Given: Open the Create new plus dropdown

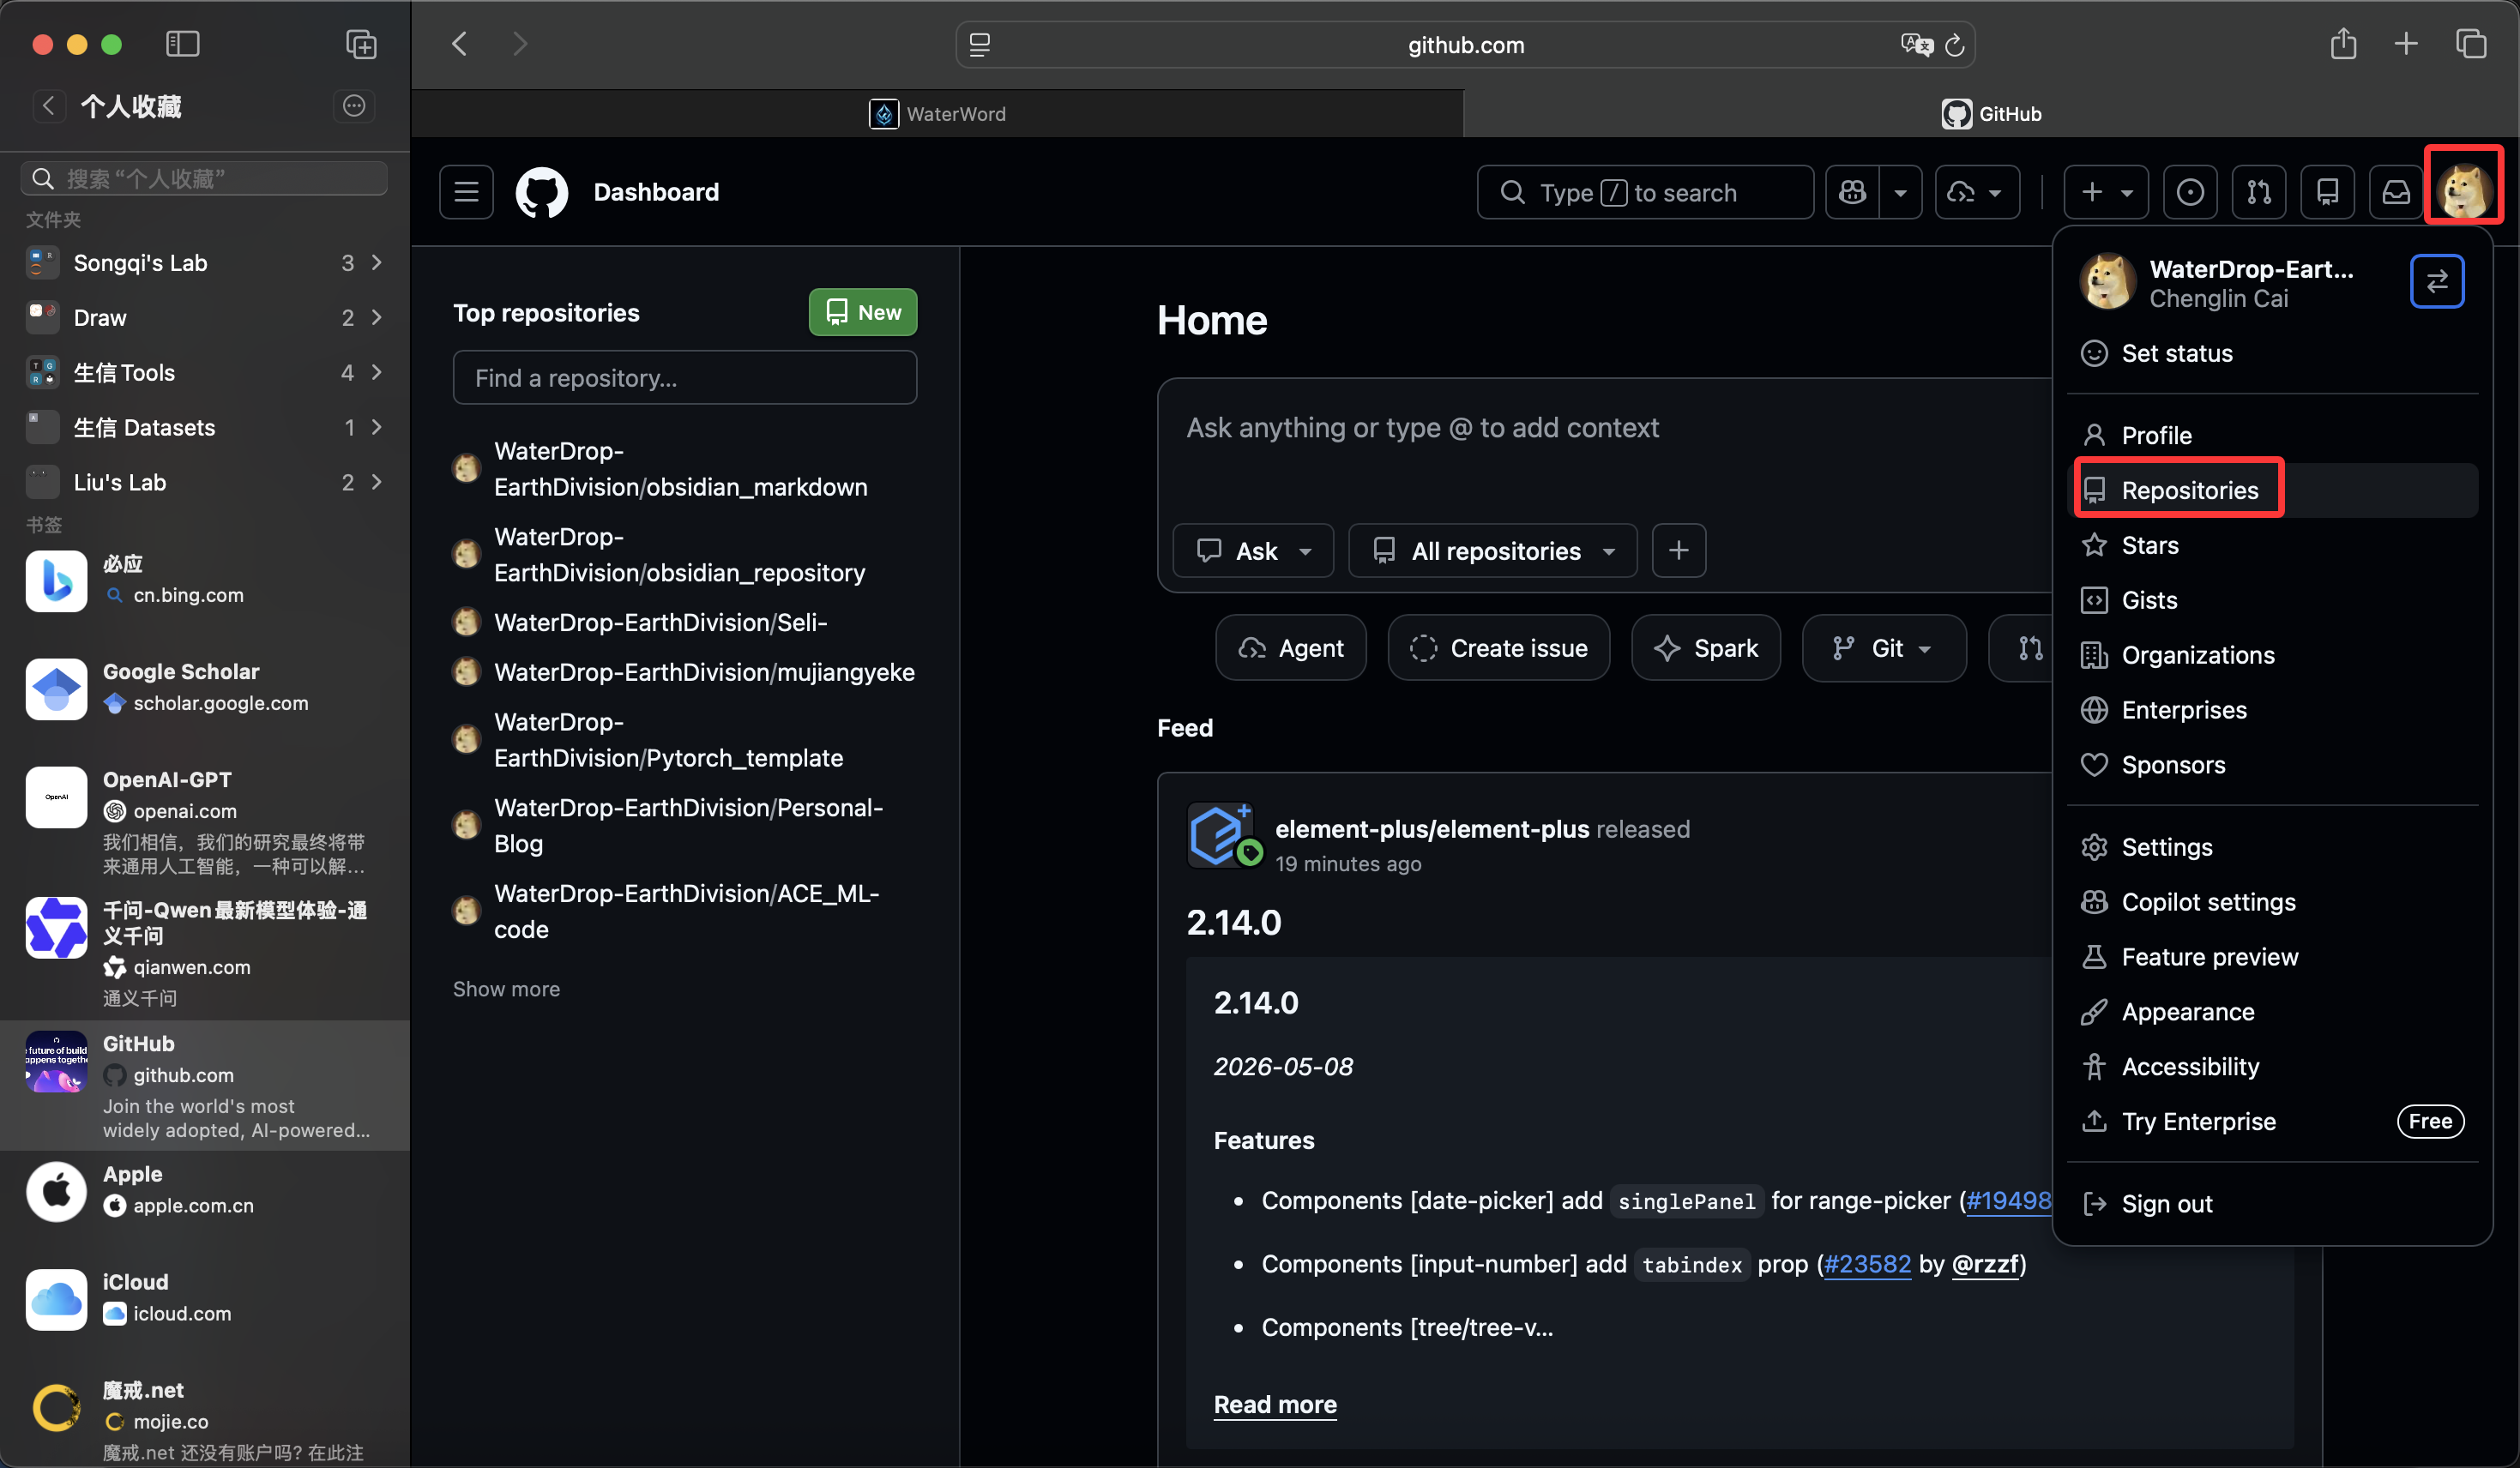Looking at the screenshot, I should (x=2106, y=192).
